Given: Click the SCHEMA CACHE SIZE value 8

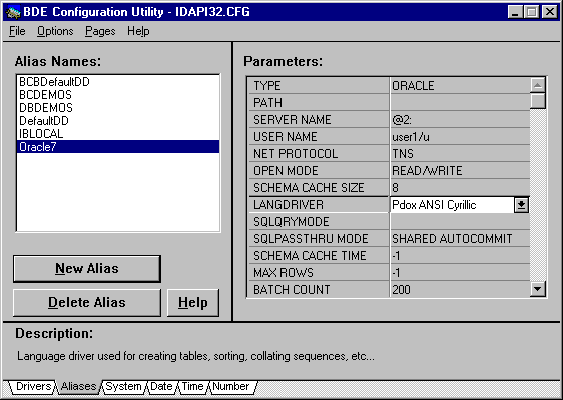Looking at the screenshot, I should click(460, 187).
